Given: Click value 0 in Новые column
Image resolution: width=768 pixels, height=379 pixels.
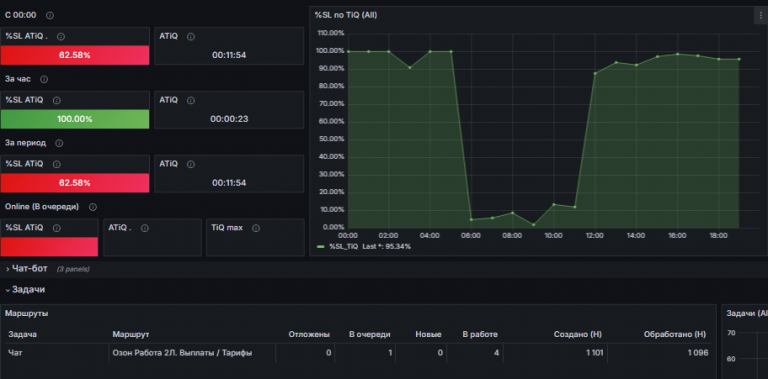Looking at the screenshot, I should click(440, 353).
